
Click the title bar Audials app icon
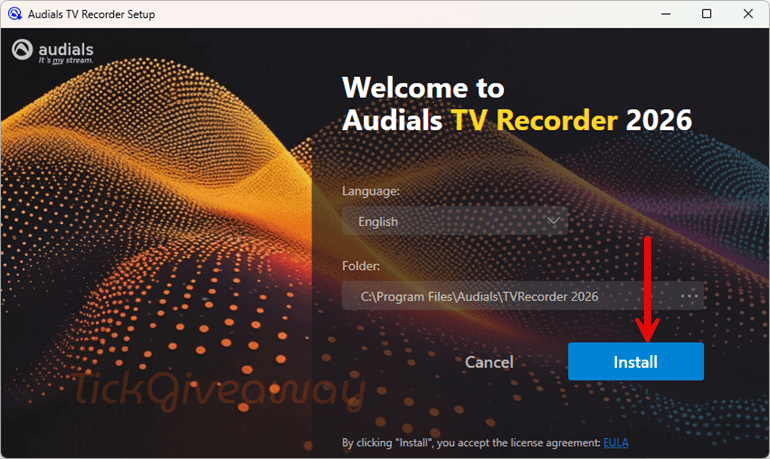pos(15,14)
